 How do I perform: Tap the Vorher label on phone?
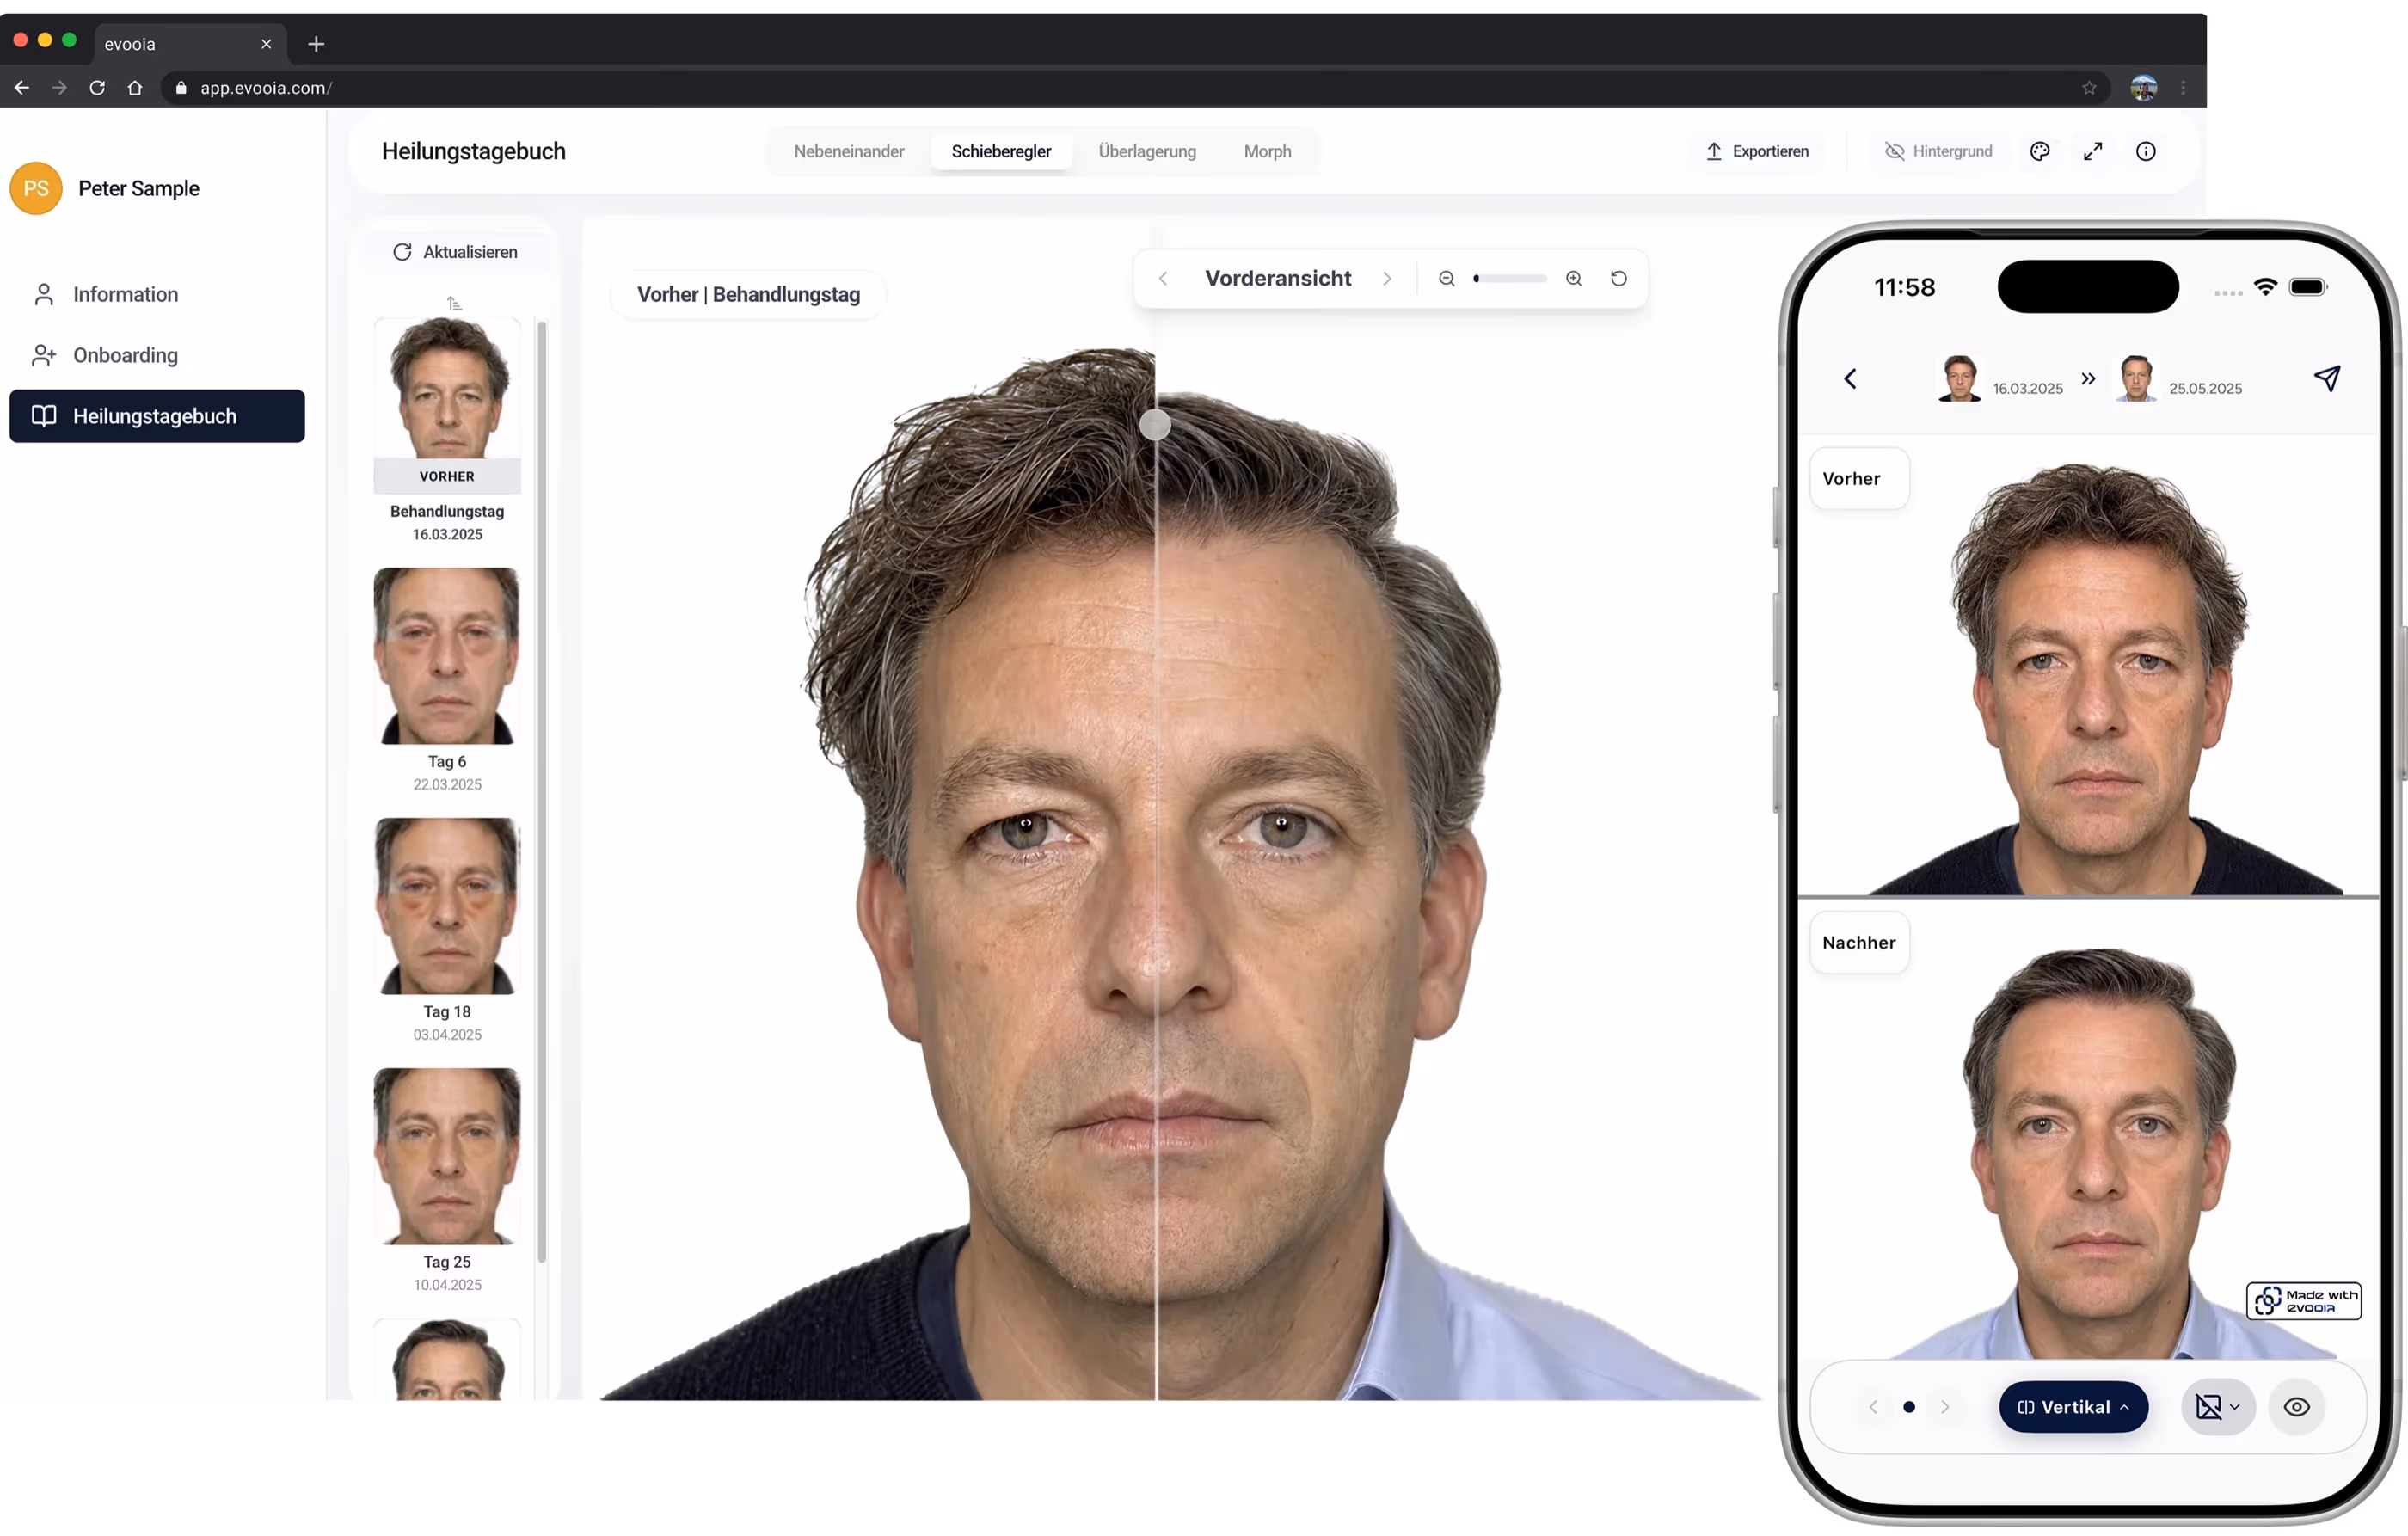pyautogui.click(x=1859, y=479)
